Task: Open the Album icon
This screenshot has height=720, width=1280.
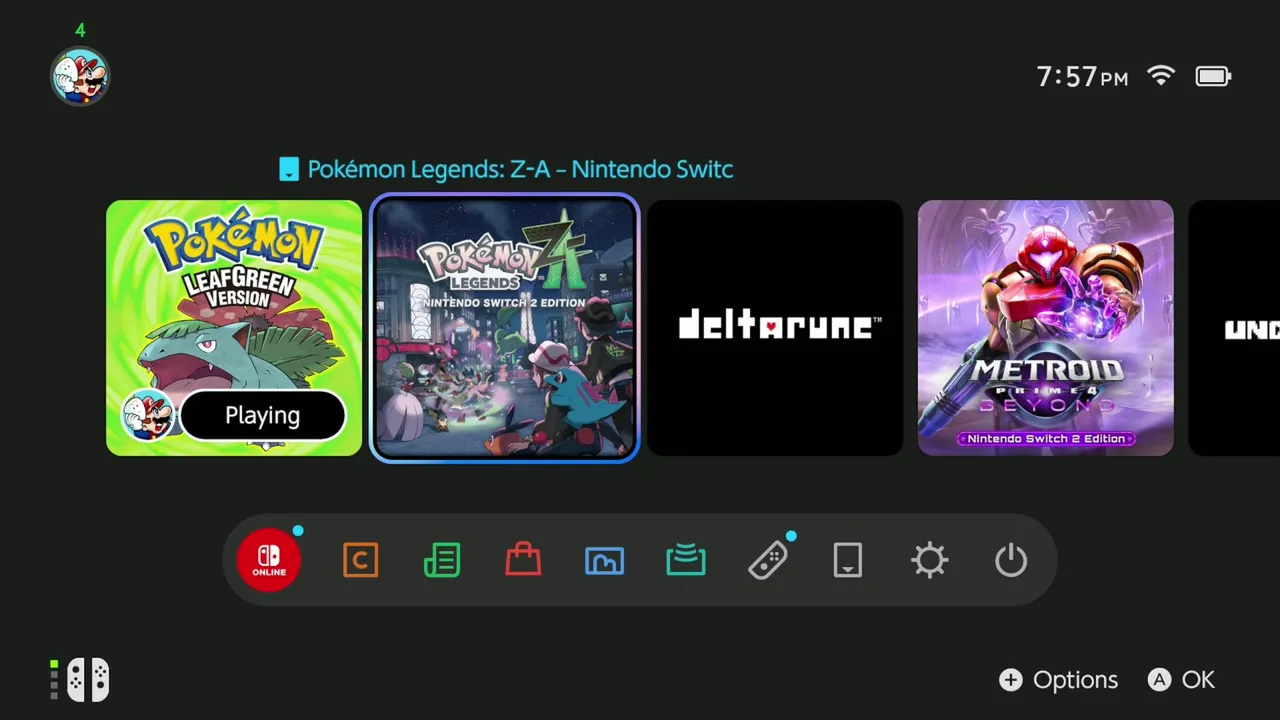Action: click(604, 560)
